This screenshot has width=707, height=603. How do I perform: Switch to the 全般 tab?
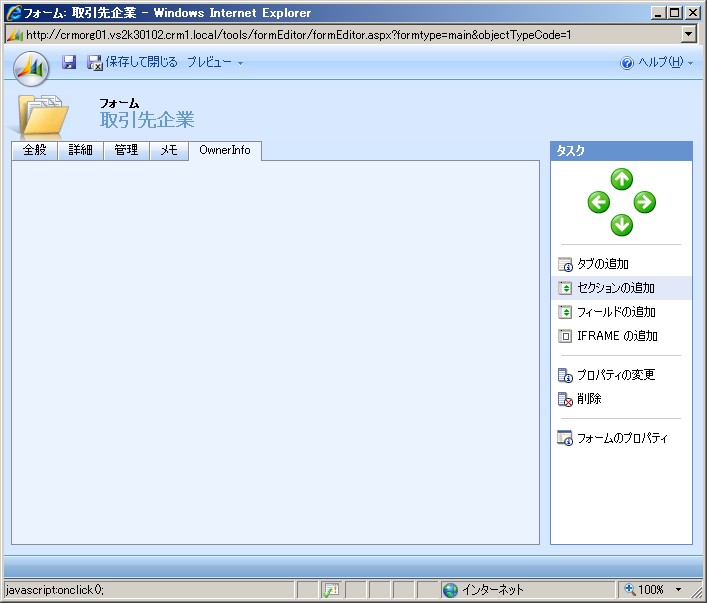(x=34, y=151)
